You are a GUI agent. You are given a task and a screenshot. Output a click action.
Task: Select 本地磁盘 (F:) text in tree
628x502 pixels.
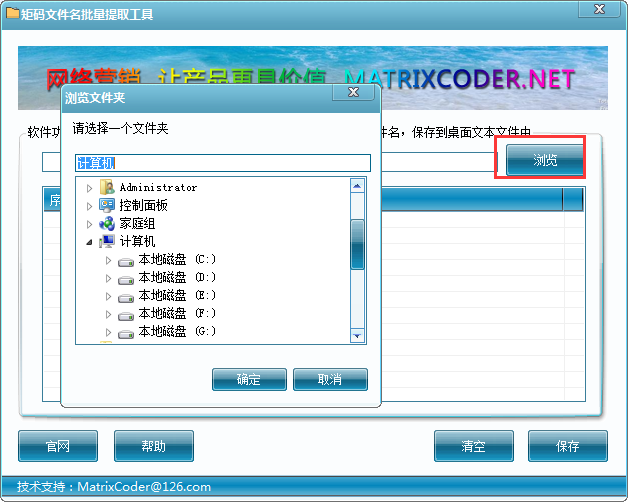click(177, 313)
